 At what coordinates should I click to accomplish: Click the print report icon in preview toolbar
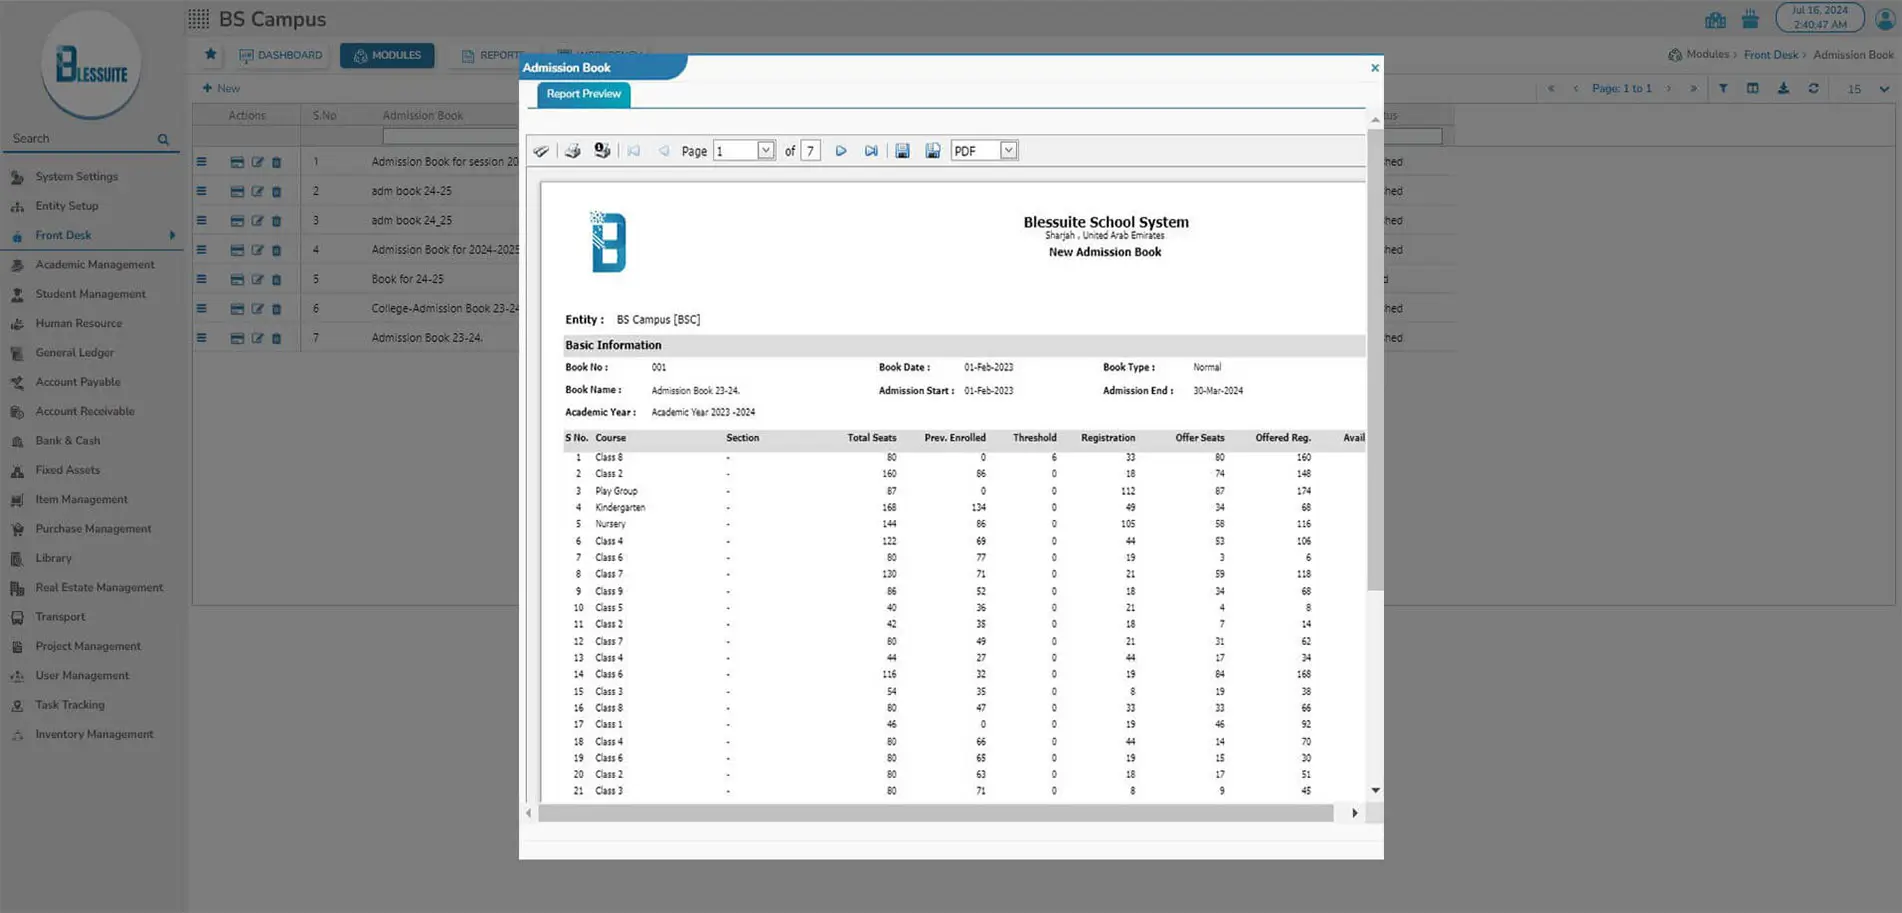[572, 151]
